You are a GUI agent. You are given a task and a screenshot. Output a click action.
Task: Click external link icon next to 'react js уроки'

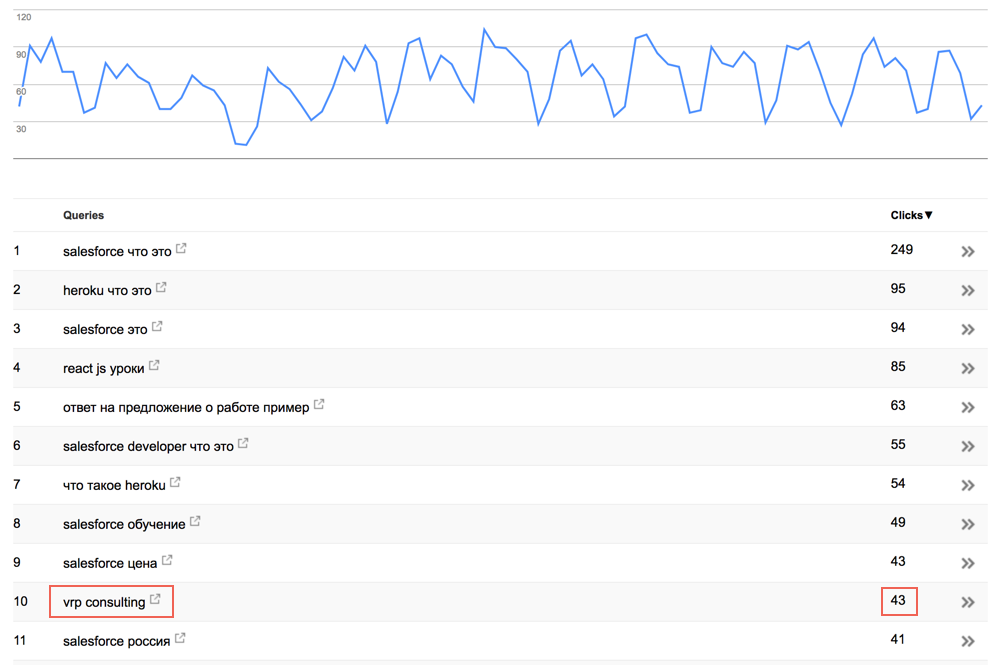(154, 365)
